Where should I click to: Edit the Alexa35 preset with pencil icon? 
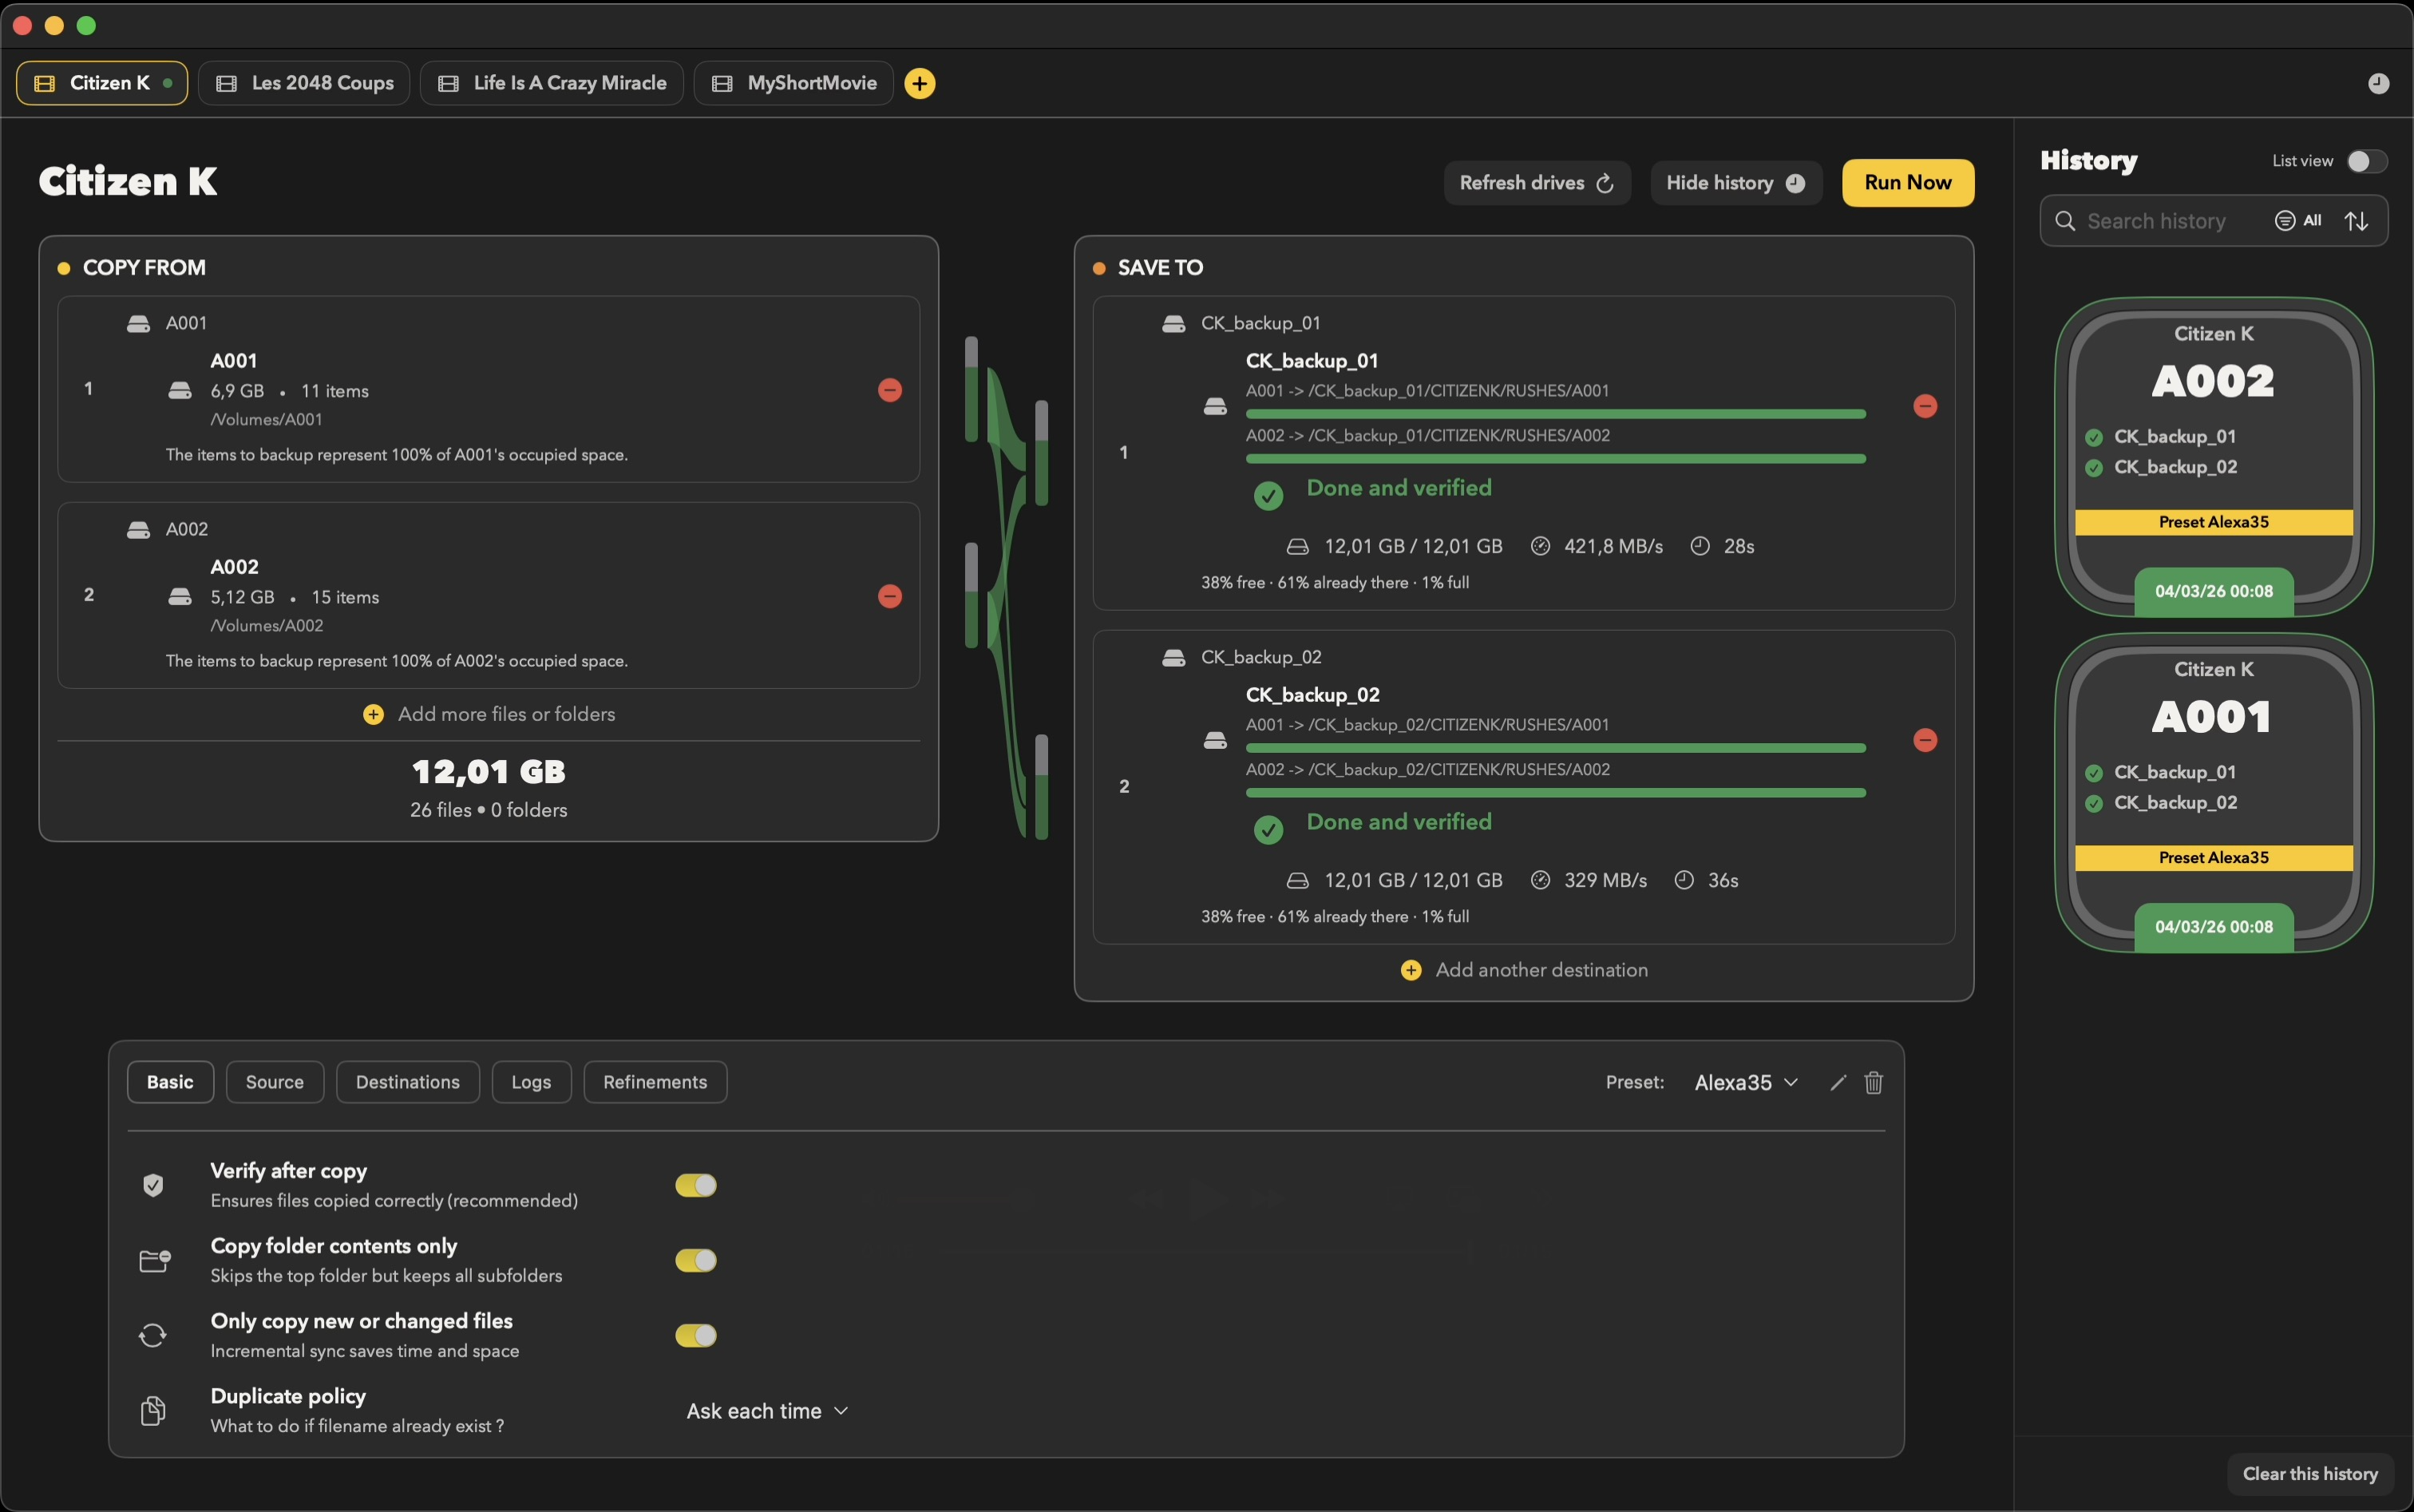(x=1837, y=1082)
